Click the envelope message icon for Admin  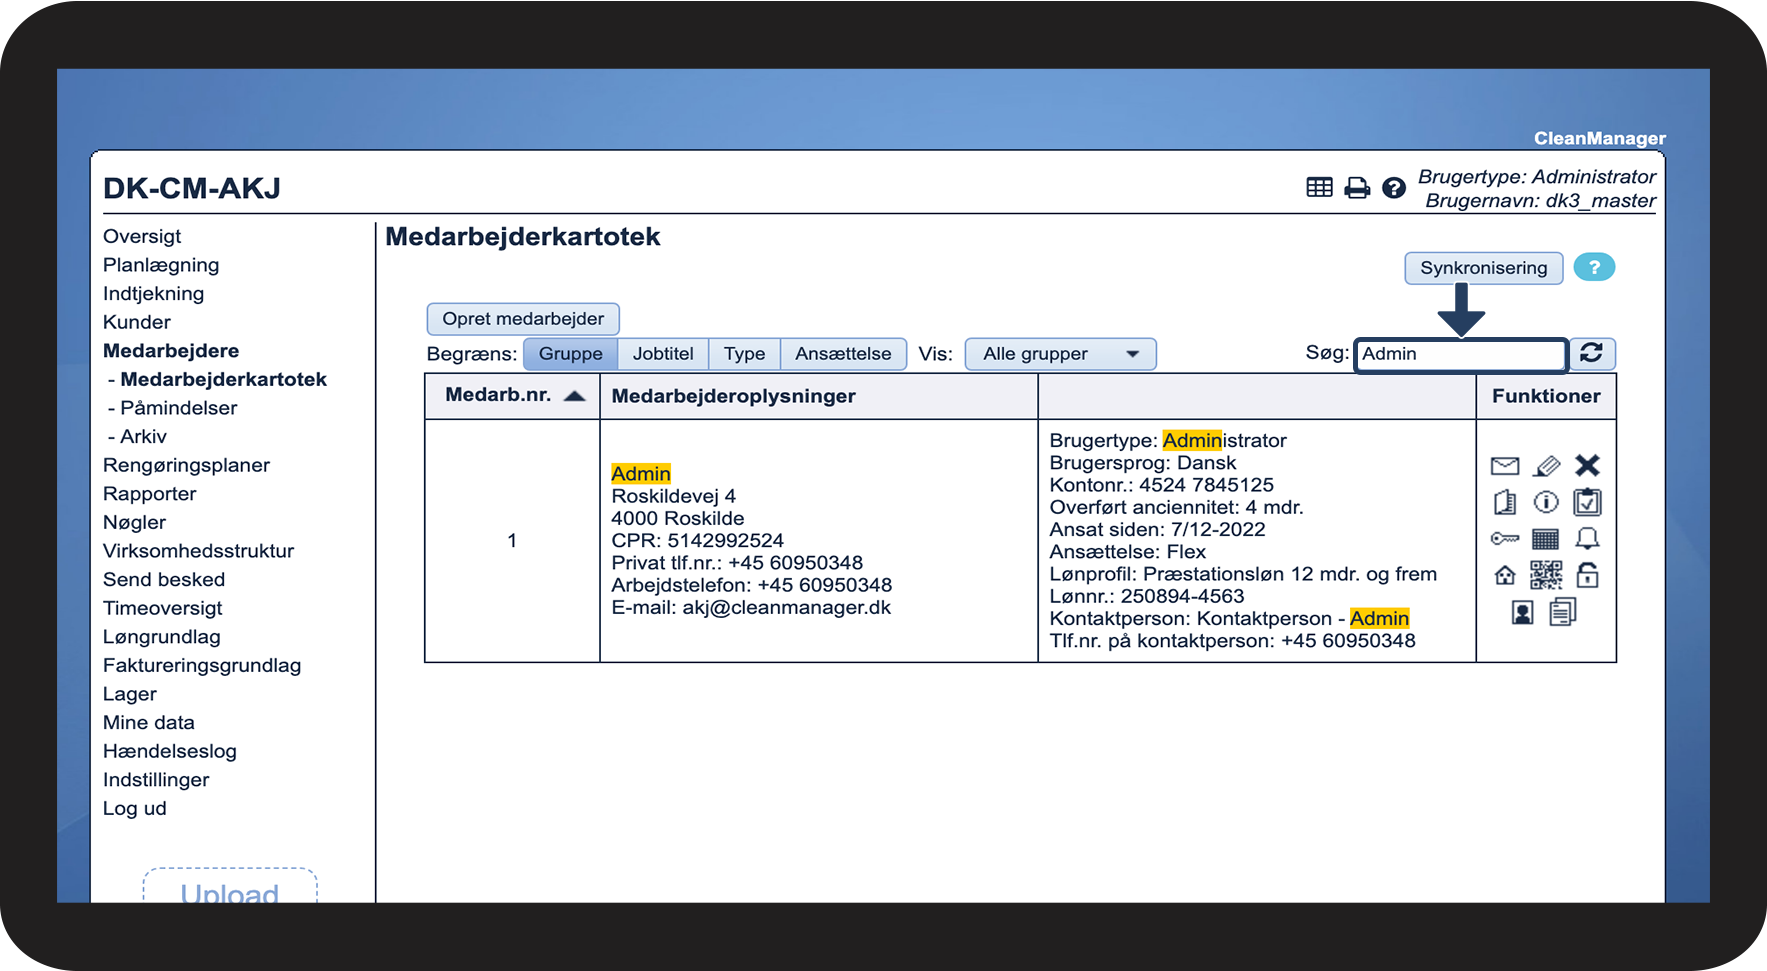[1504, 466]
